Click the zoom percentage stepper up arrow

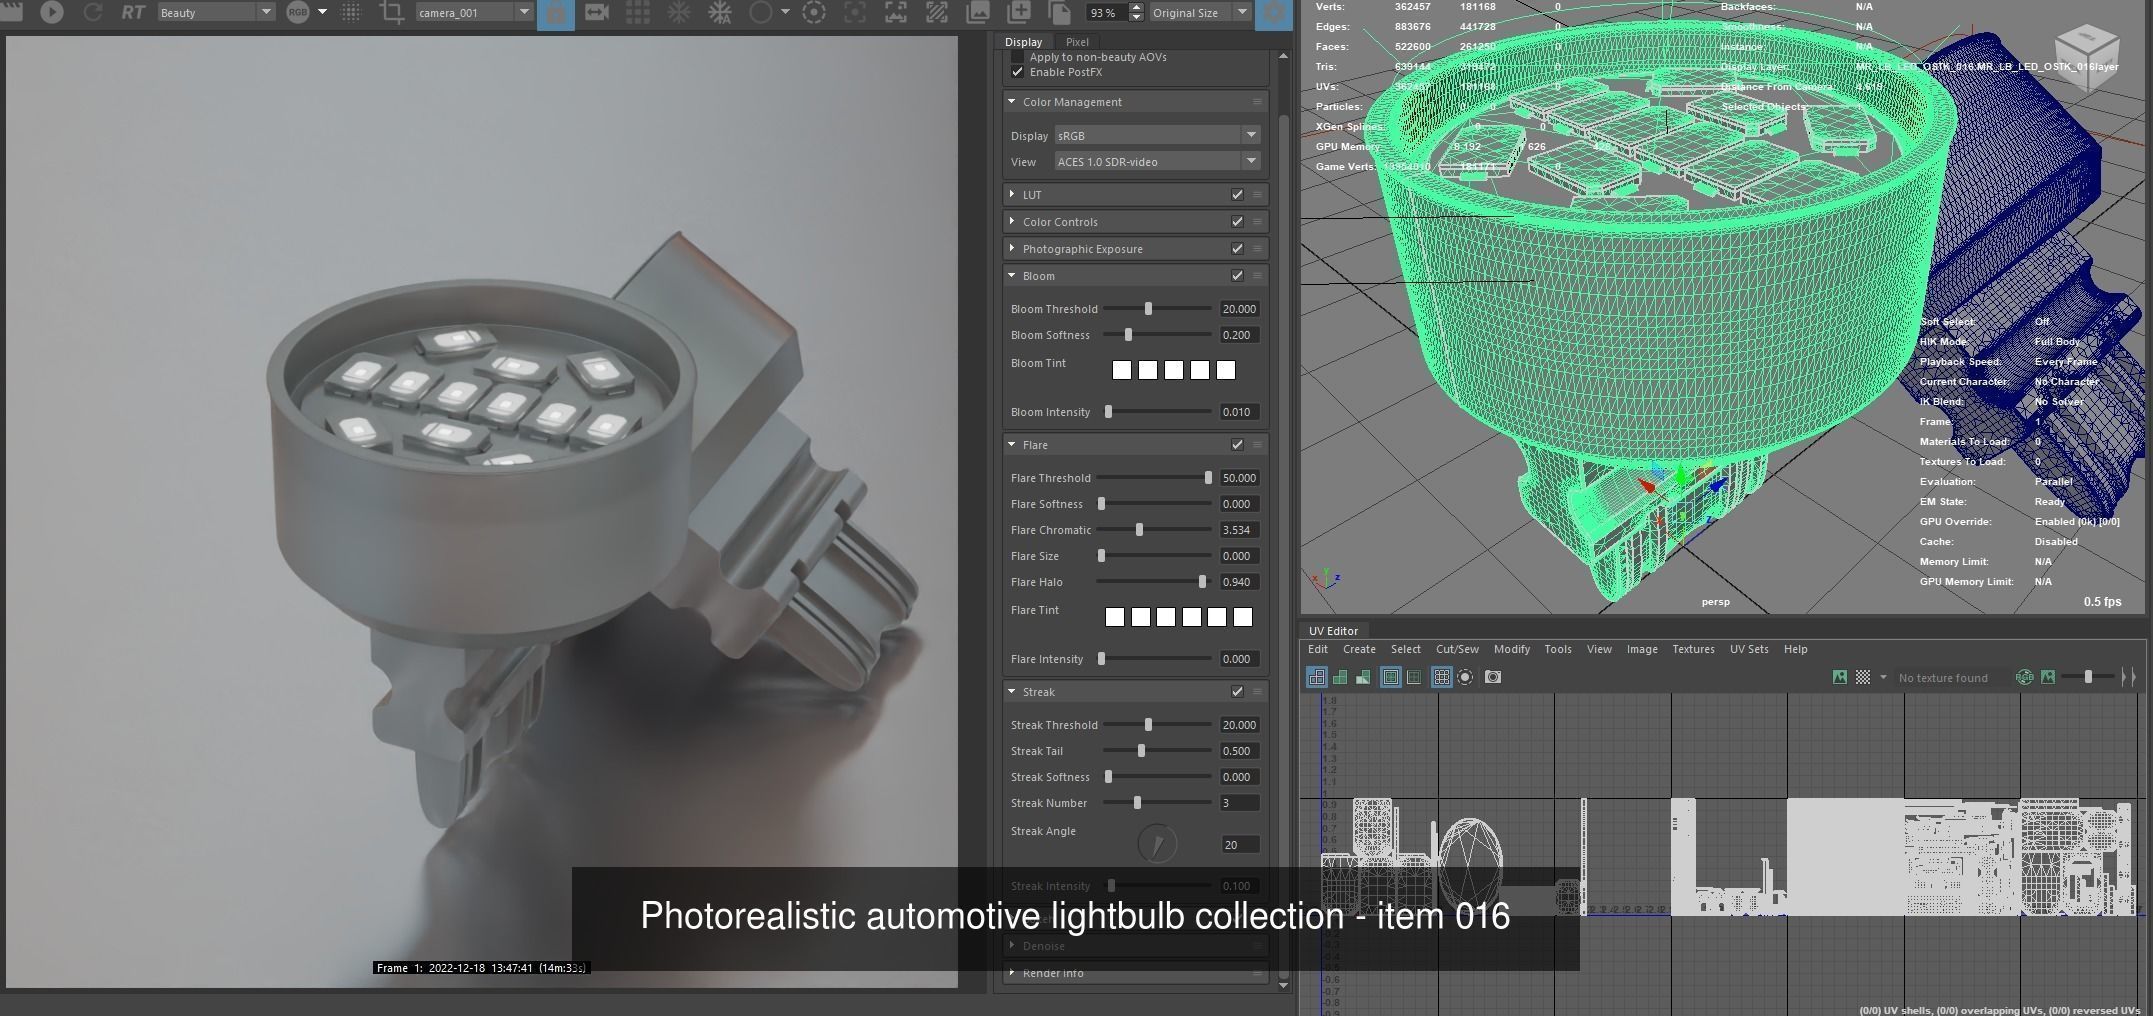pyautogui.click(x=1136, y=7)
